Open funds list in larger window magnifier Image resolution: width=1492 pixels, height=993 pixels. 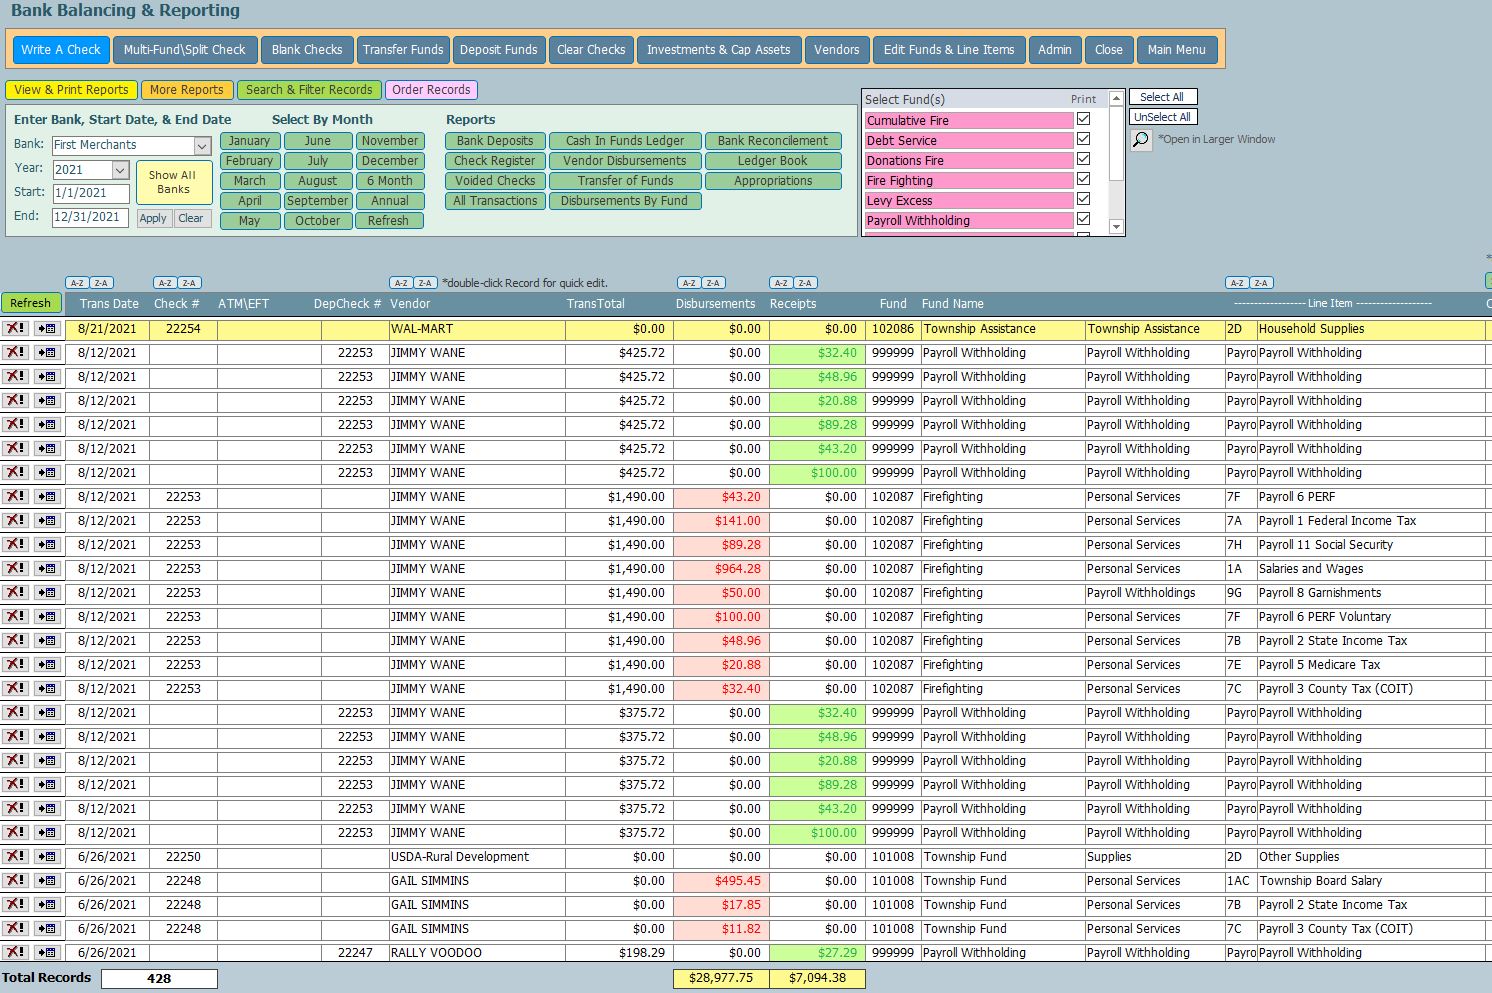(x=1141, y=140)
